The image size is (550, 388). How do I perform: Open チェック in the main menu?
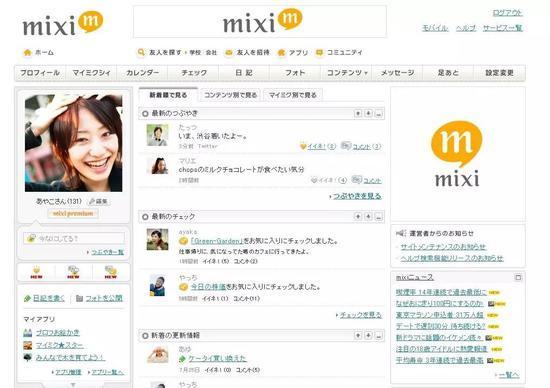pos(193,73)
